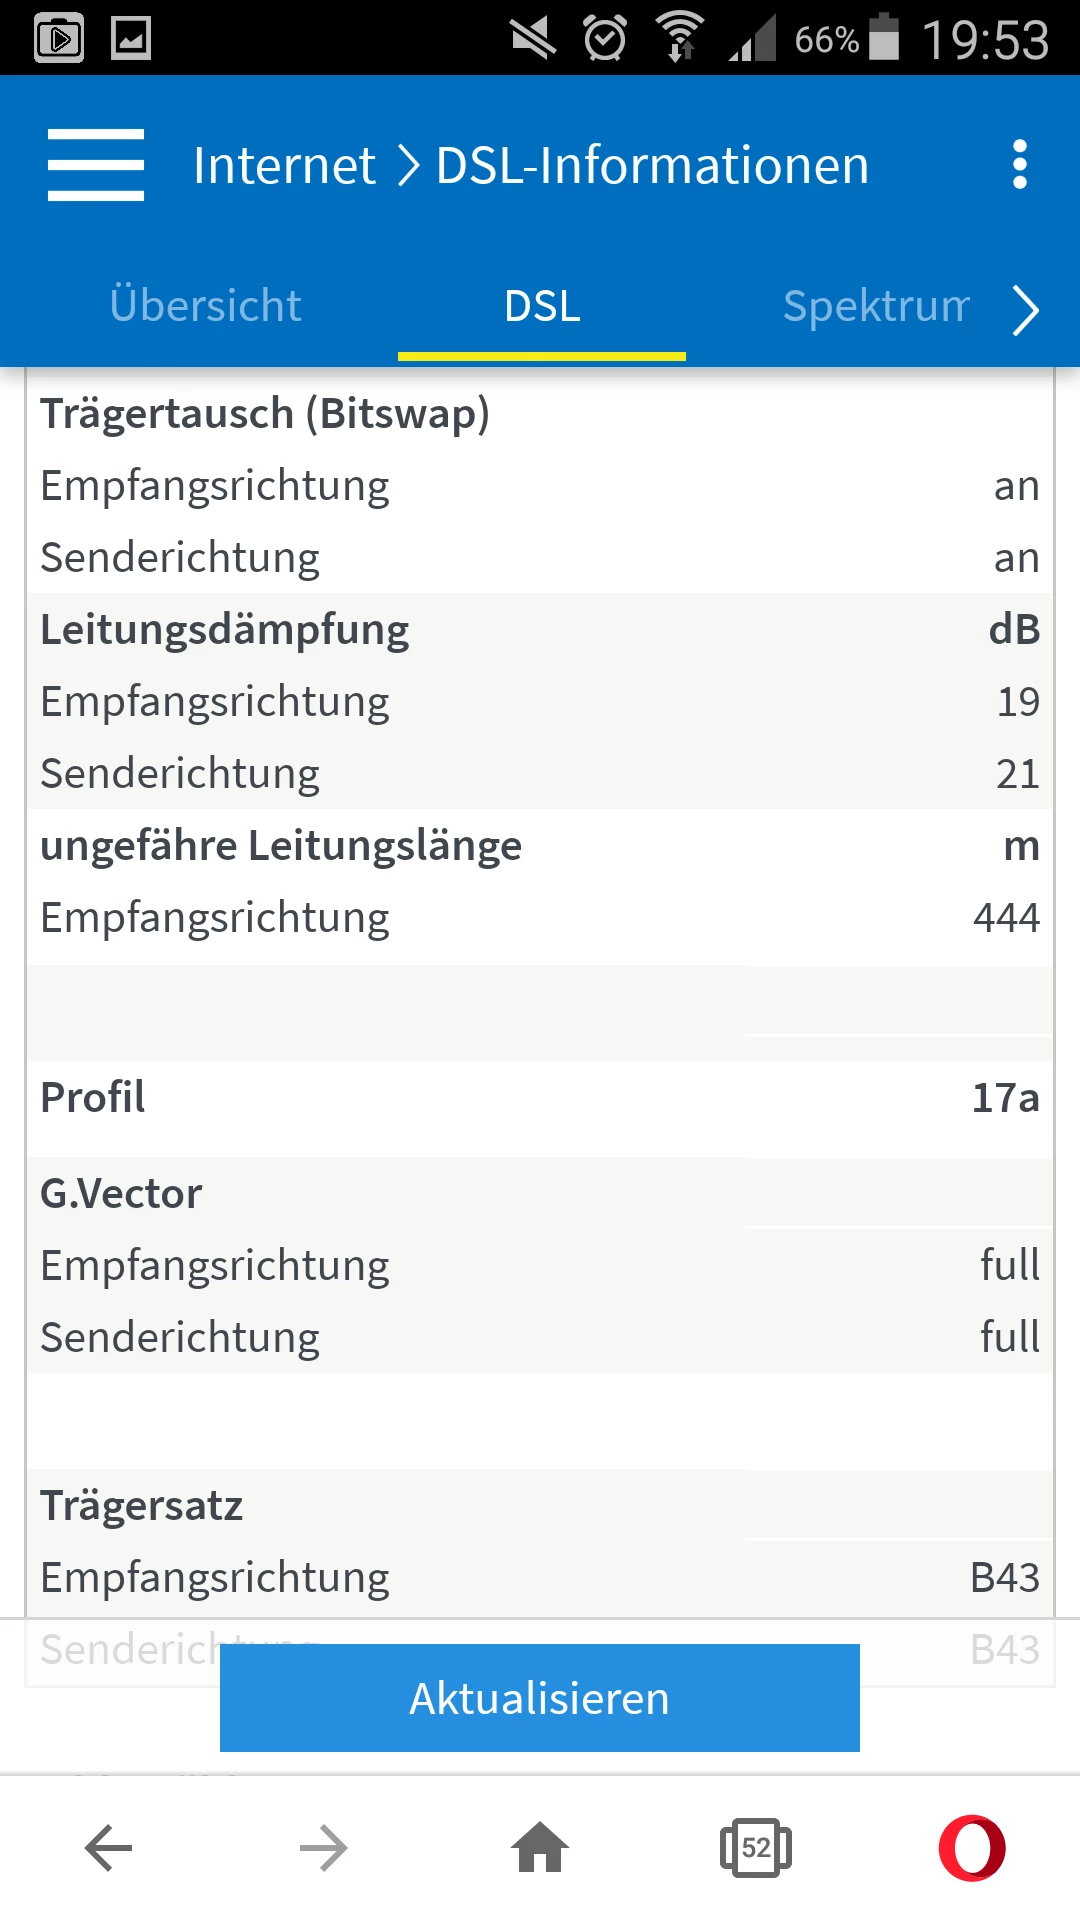Open the Spektrum tab
The height and width of the screenshot is (1920, 1080).
tap(876, 306)
